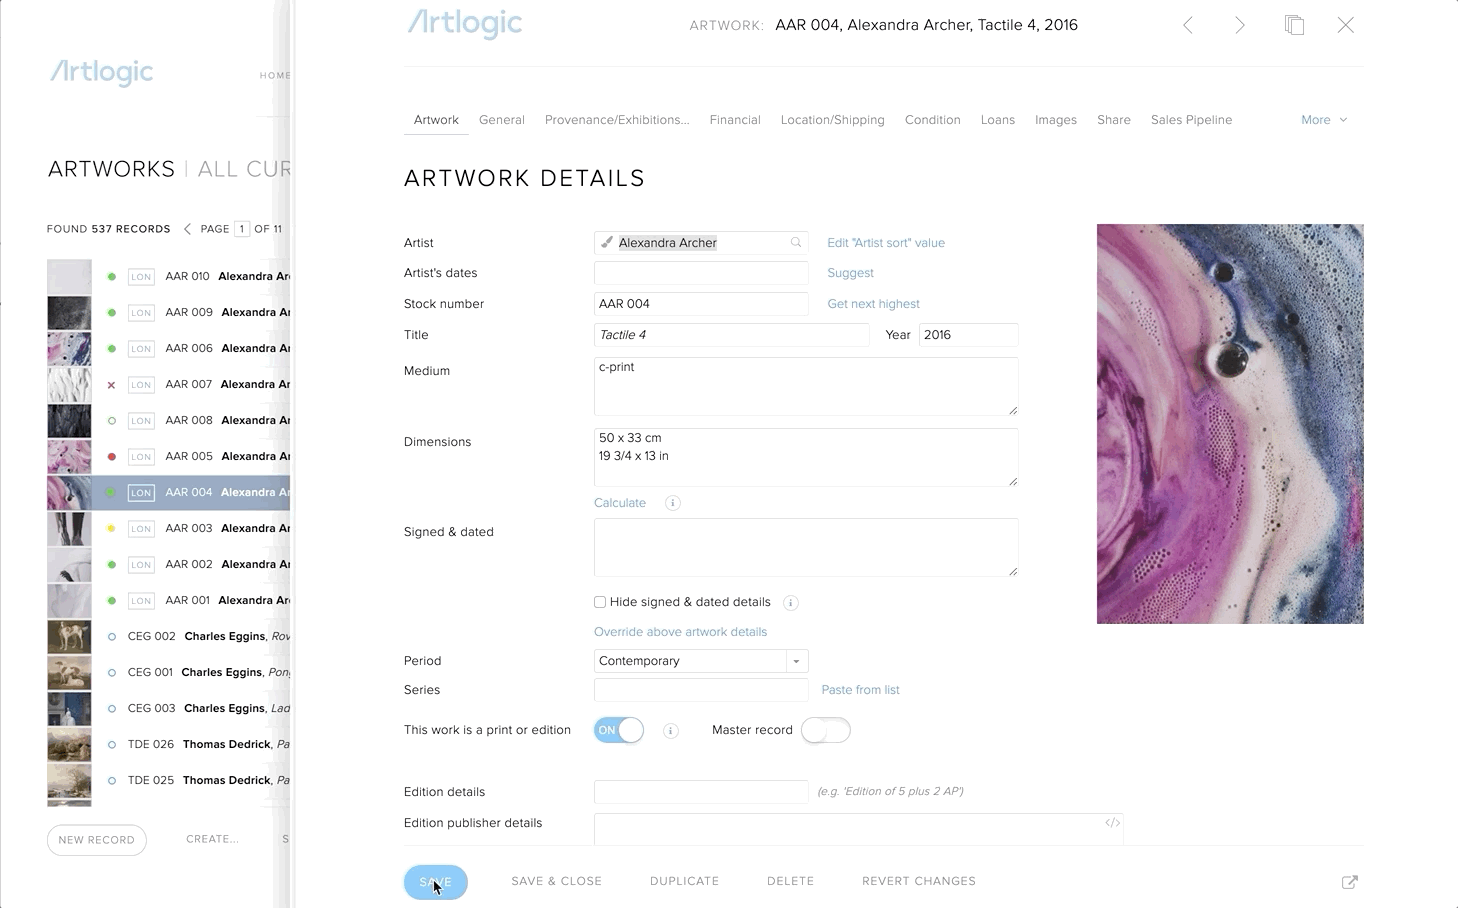Switch to the Artwork tab

(436, 120)
